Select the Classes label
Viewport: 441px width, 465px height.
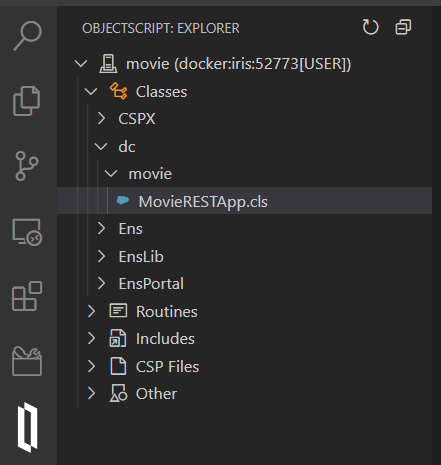161,92
